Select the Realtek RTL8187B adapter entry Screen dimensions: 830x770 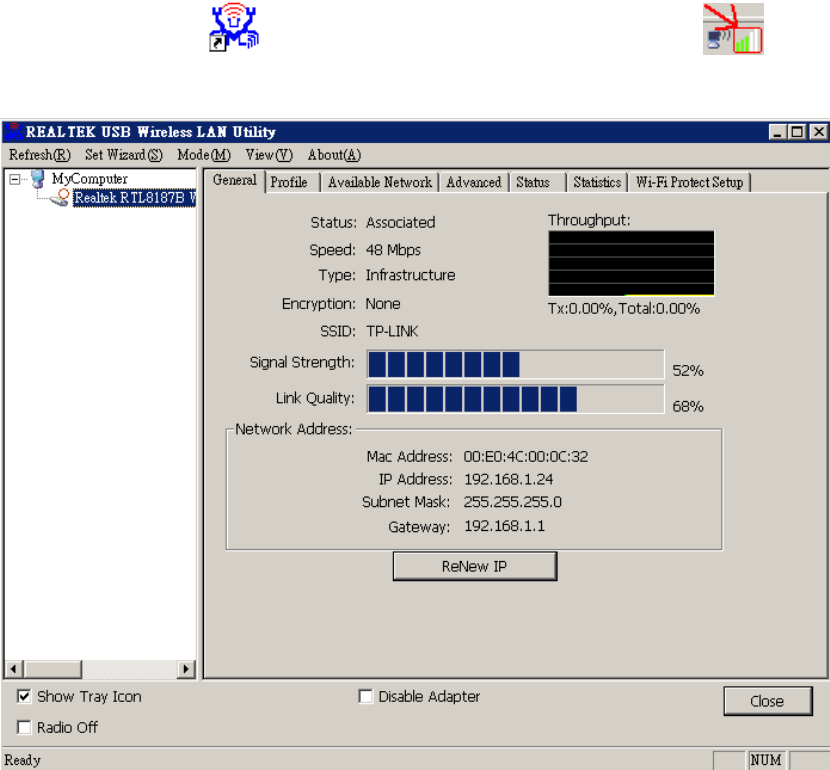[x=134, y=198]
